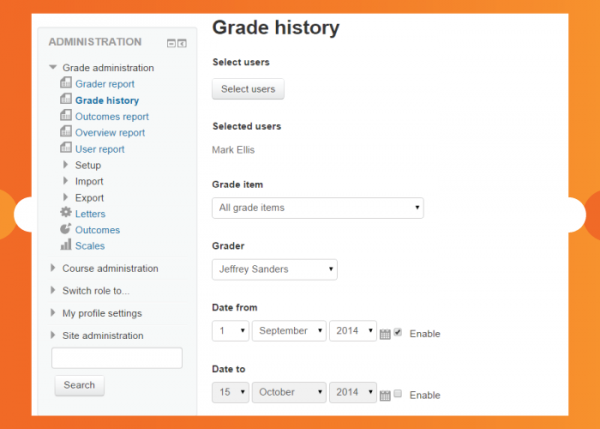The image size is (600, 429).
Task: Click the Scales bar chart icon
Action: (x=66, y=245)
